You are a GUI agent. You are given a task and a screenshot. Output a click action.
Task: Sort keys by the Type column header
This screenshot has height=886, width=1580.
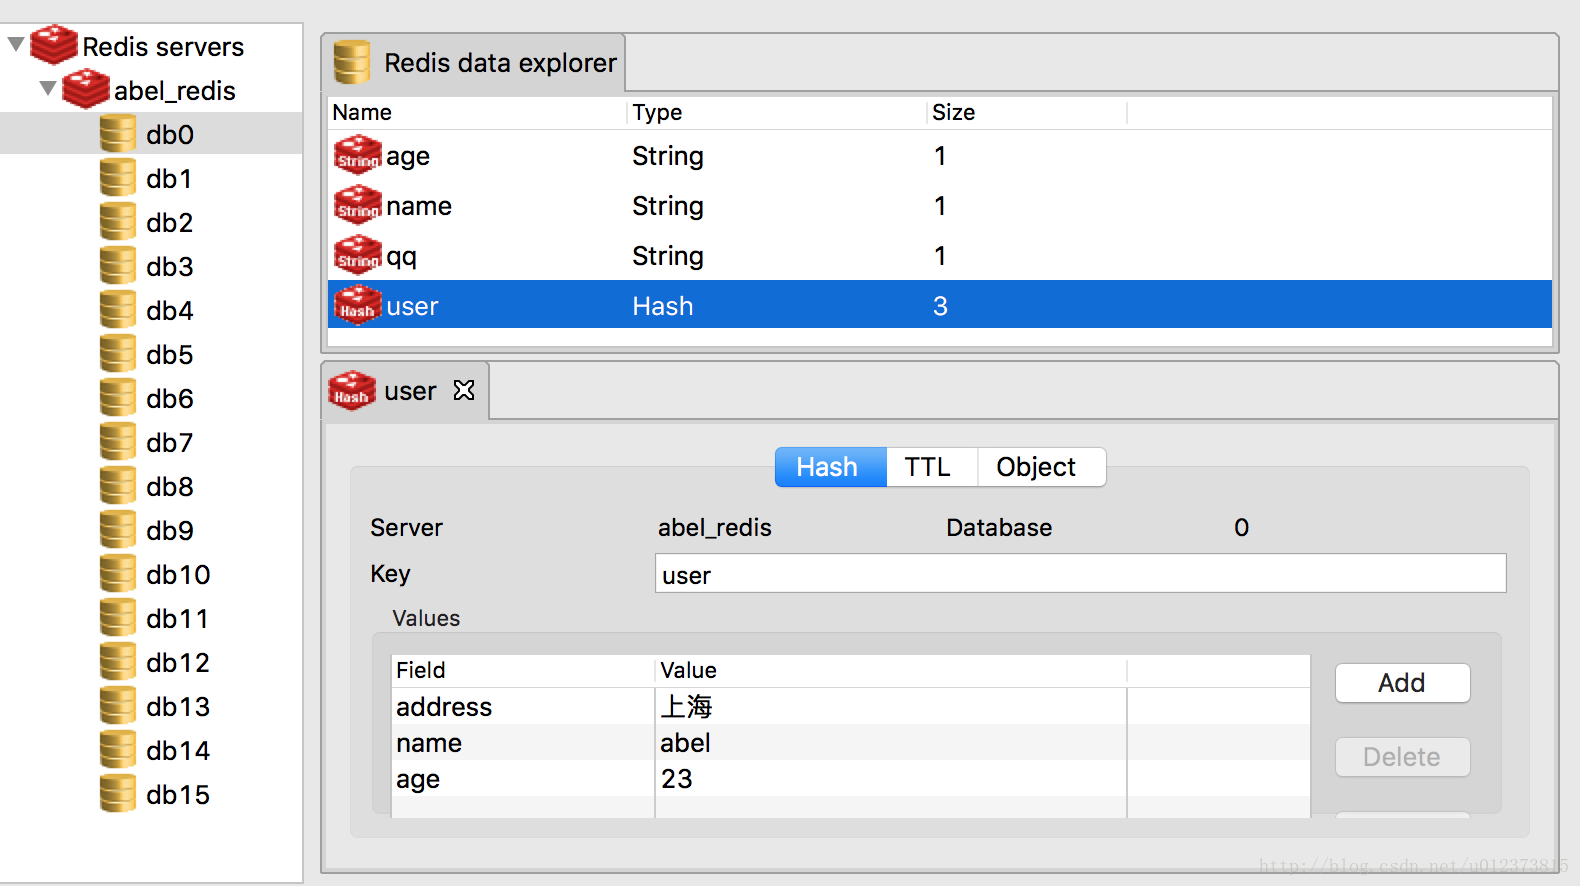pos(776,112)
